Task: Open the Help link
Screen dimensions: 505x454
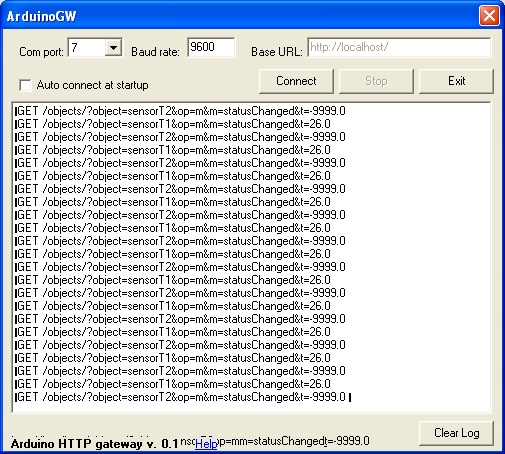Action: (x=206, y=444)
